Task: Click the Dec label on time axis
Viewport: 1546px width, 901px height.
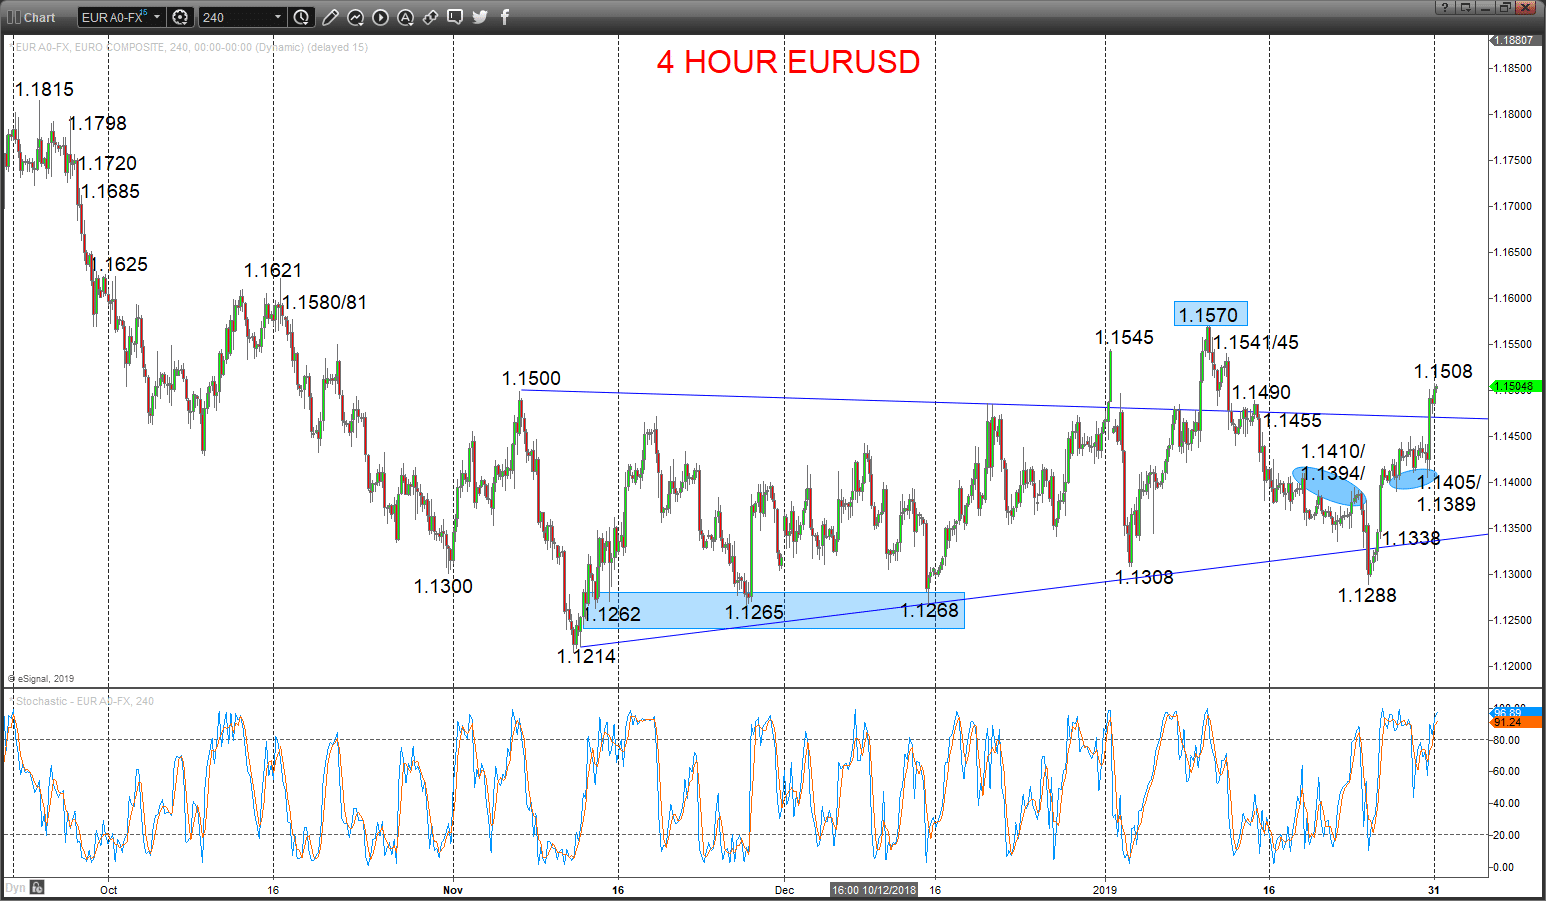Action: pos(784,889)
